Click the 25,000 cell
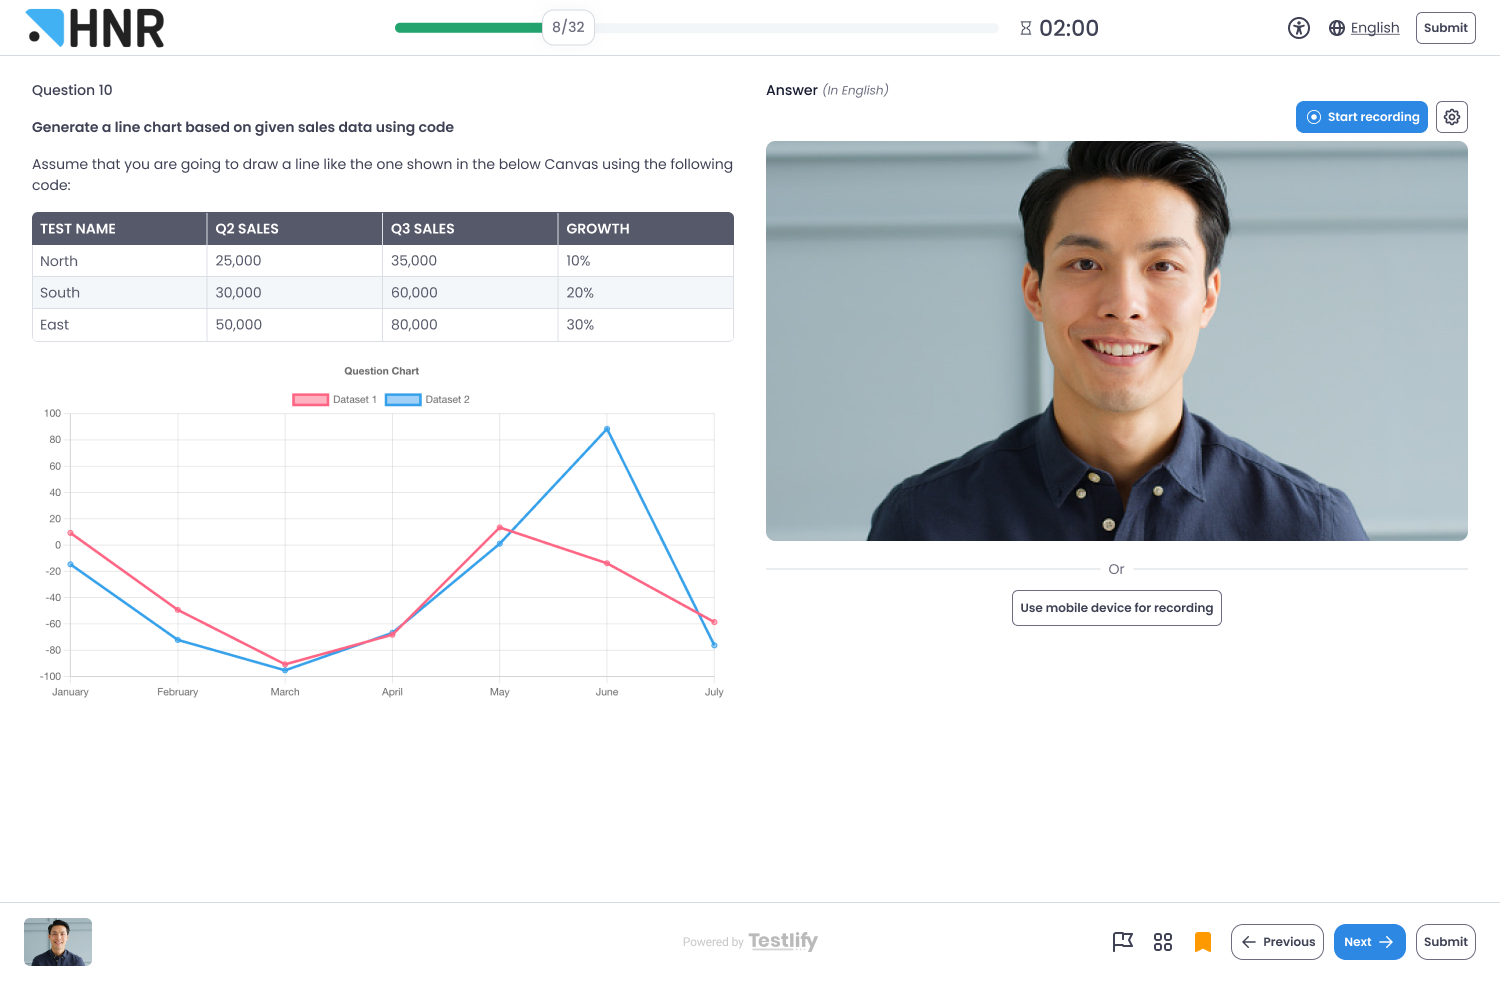 point(295,261)
